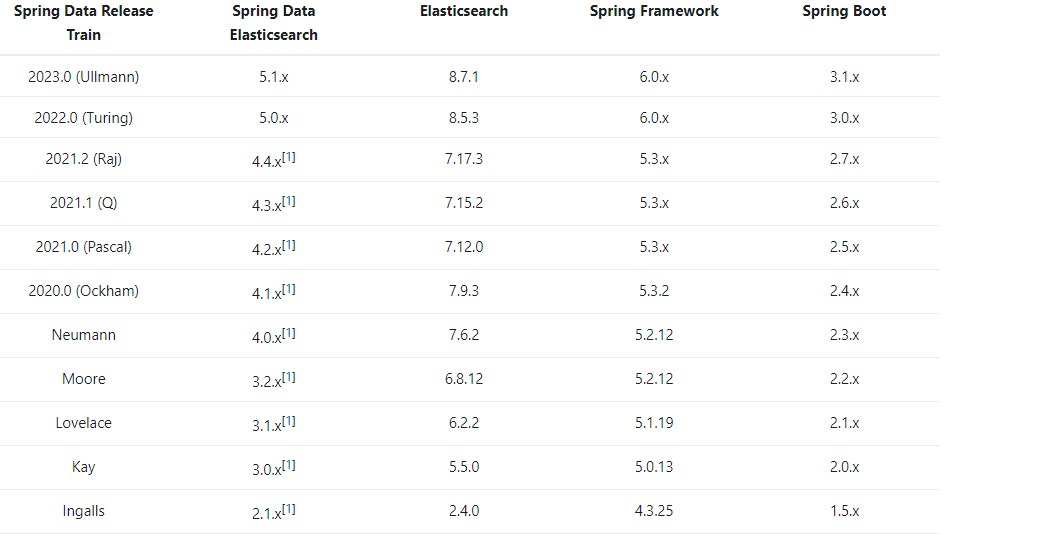The height and width of the screenshot is (534, 1058).
Task: Open footnote [1] next to 4.3.x
Action: (x=289, y=201)
